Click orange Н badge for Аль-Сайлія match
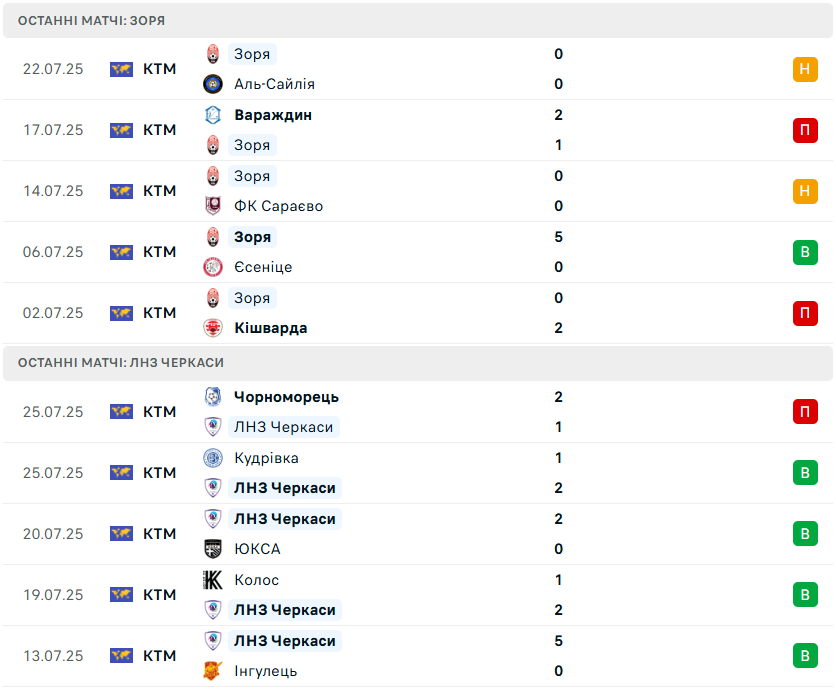836x689 pixels. click(805, 69)
